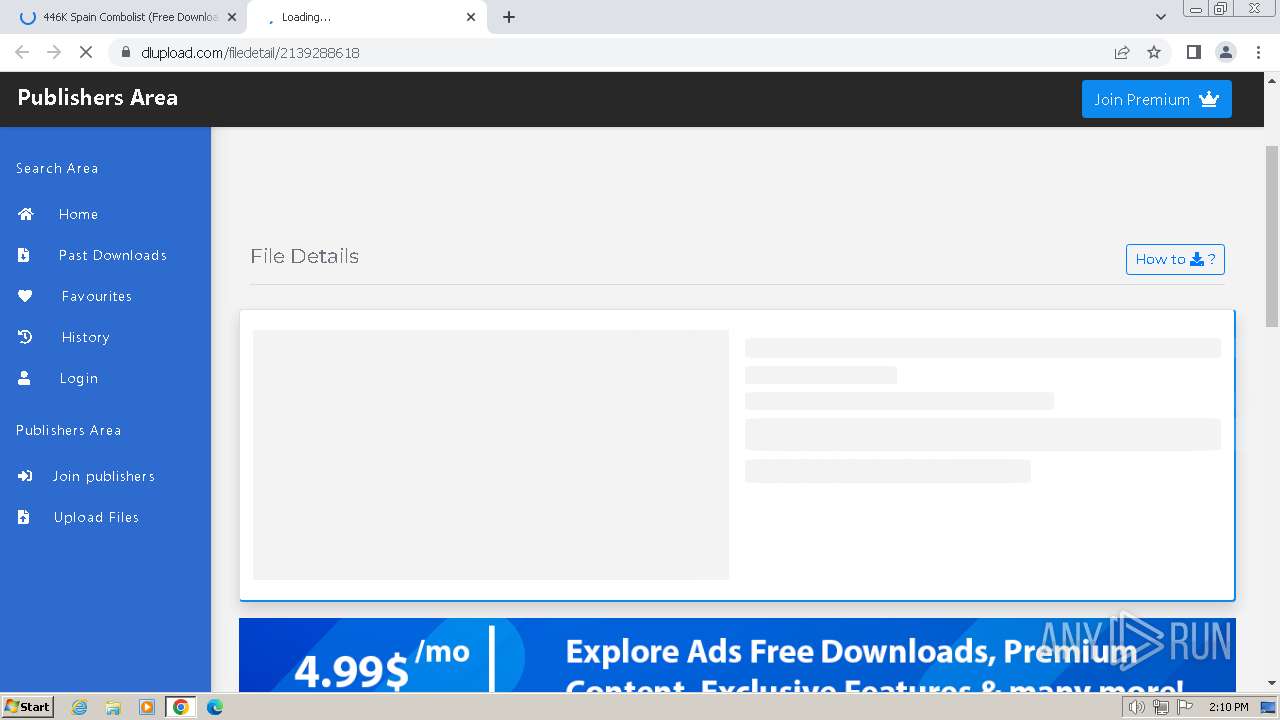The width and height of the screenshot is (1280, 720).
Task: Click the Join publishers sign-in icon
Action: point(26,476)
